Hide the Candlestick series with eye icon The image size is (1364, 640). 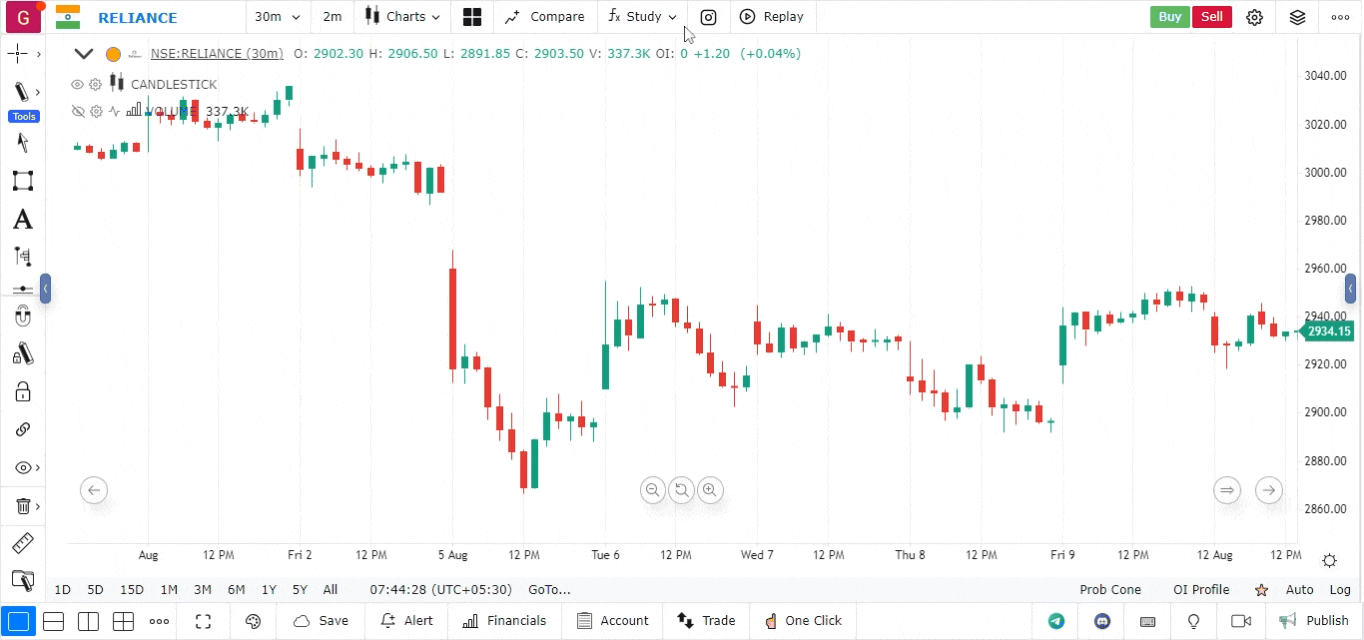(x=77, y=85)
